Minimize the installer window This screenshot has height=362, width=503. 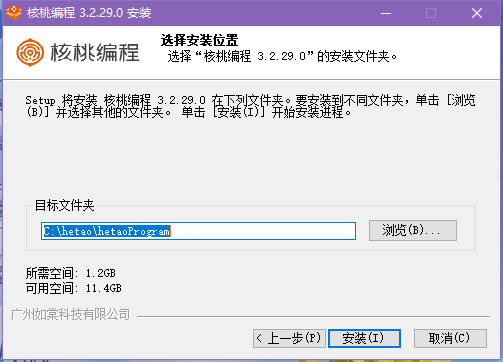[x=386, y=13]
